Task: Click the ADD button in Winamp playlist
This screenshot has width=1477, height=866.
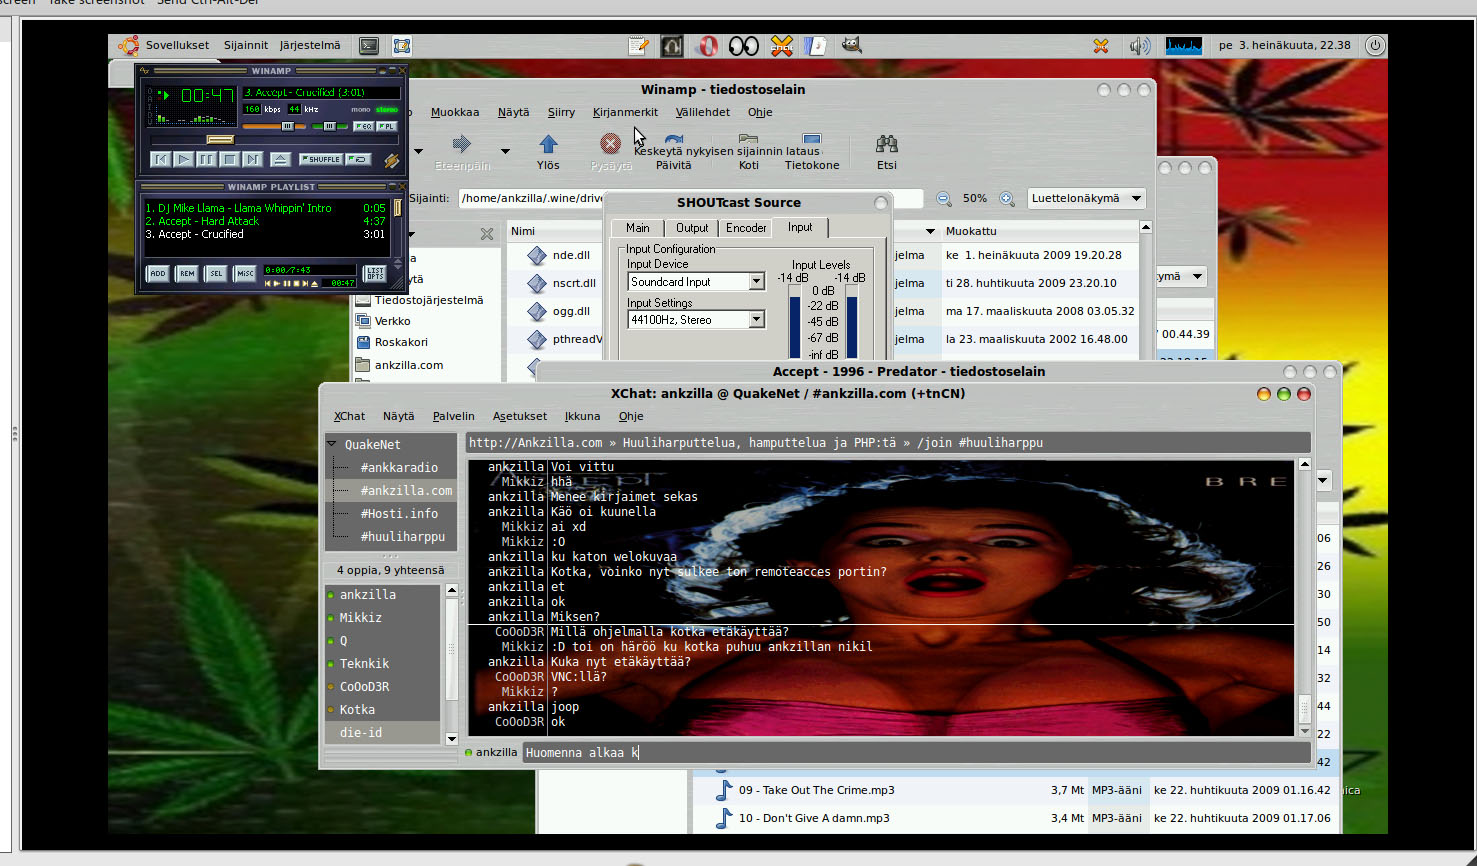Action: [x=158, y=273]
